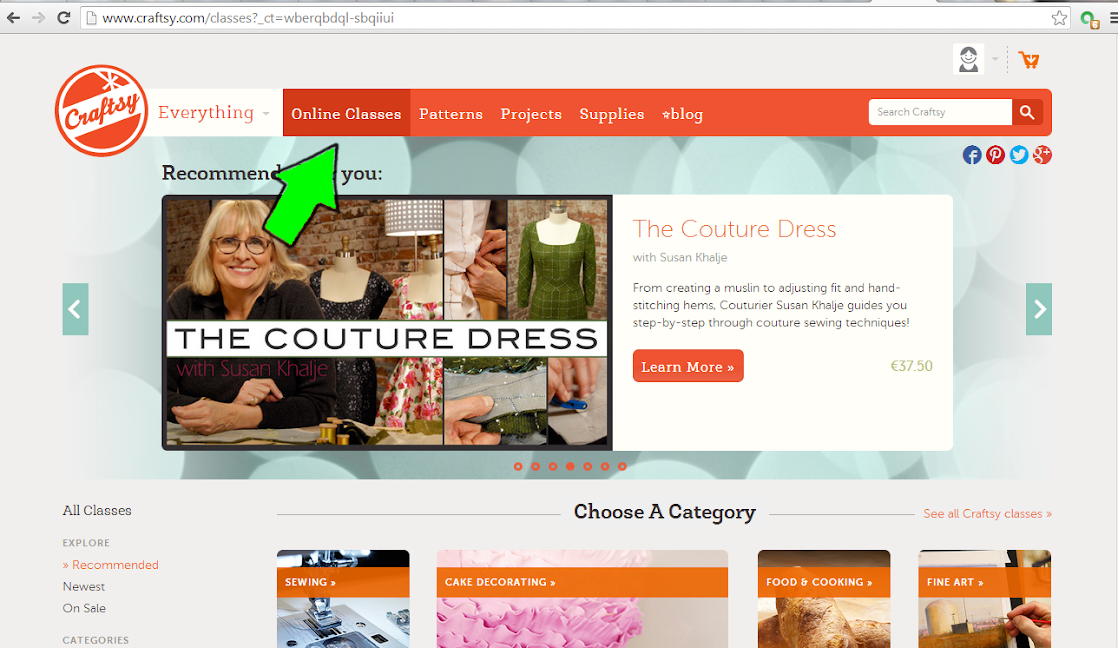Open Craftsy's Google Plus icon

[x=1042, y=155]
